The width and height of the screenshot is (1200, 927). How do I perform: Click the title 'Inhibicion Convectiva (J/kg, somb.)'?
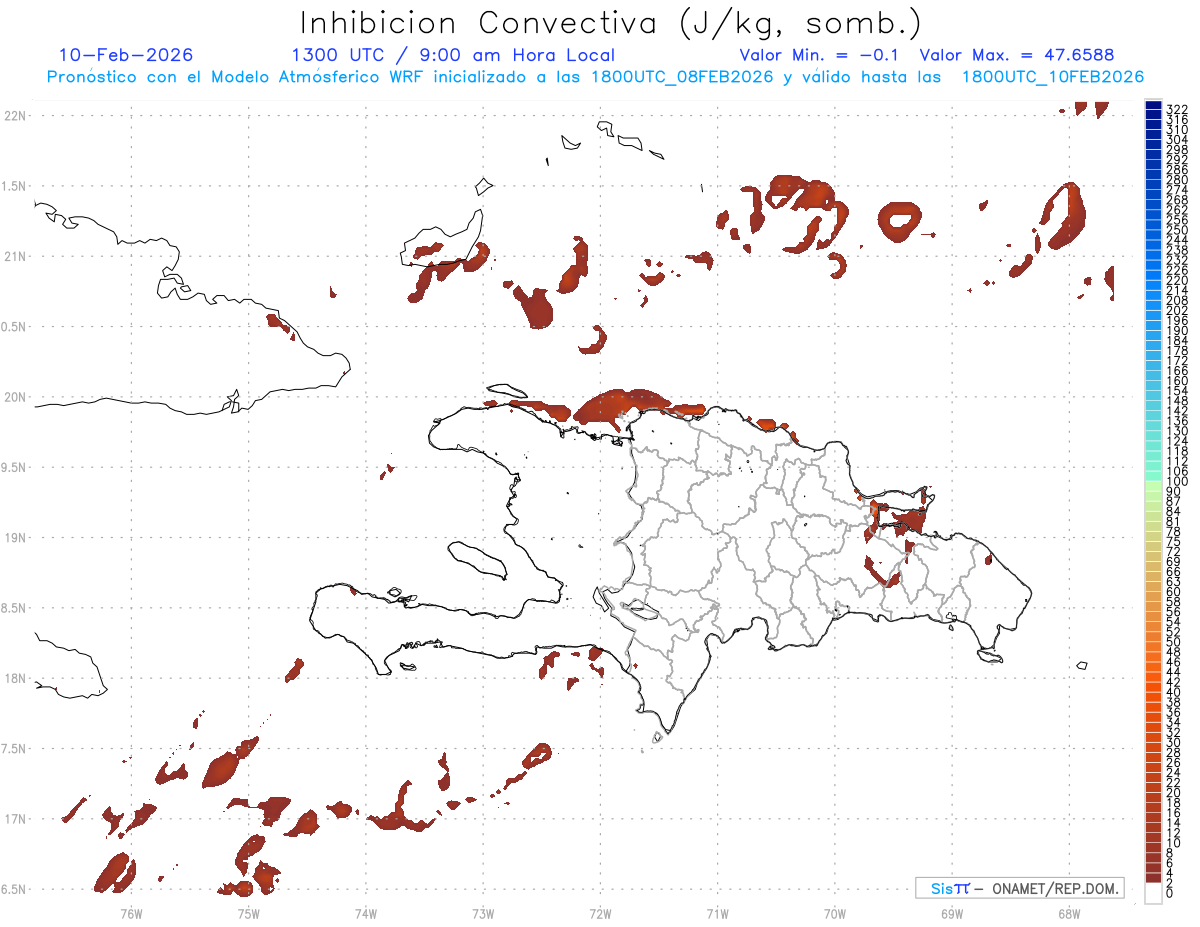[x=611, y=23]
